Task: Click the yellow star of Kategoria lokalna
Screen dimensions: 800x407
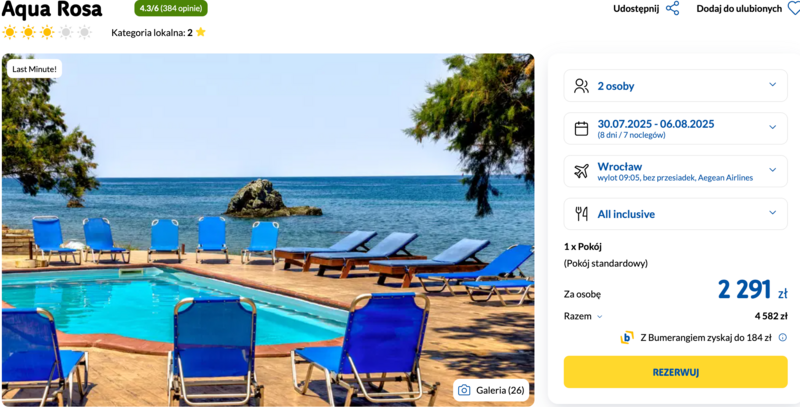Action: tap(201, 32)
